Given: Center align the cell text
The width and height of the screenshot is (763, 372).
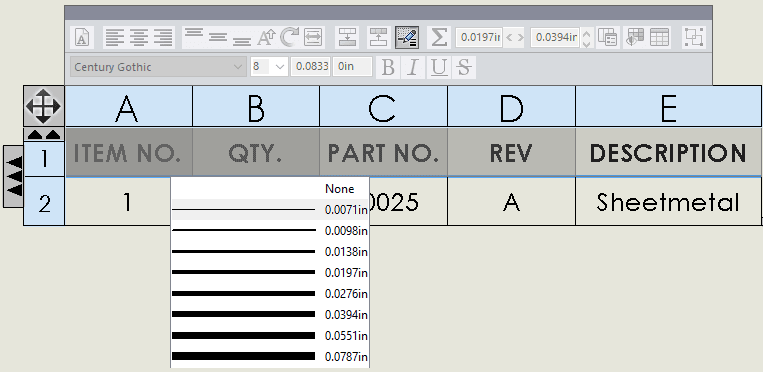Looking at the screenshot, I should (139, 37).
